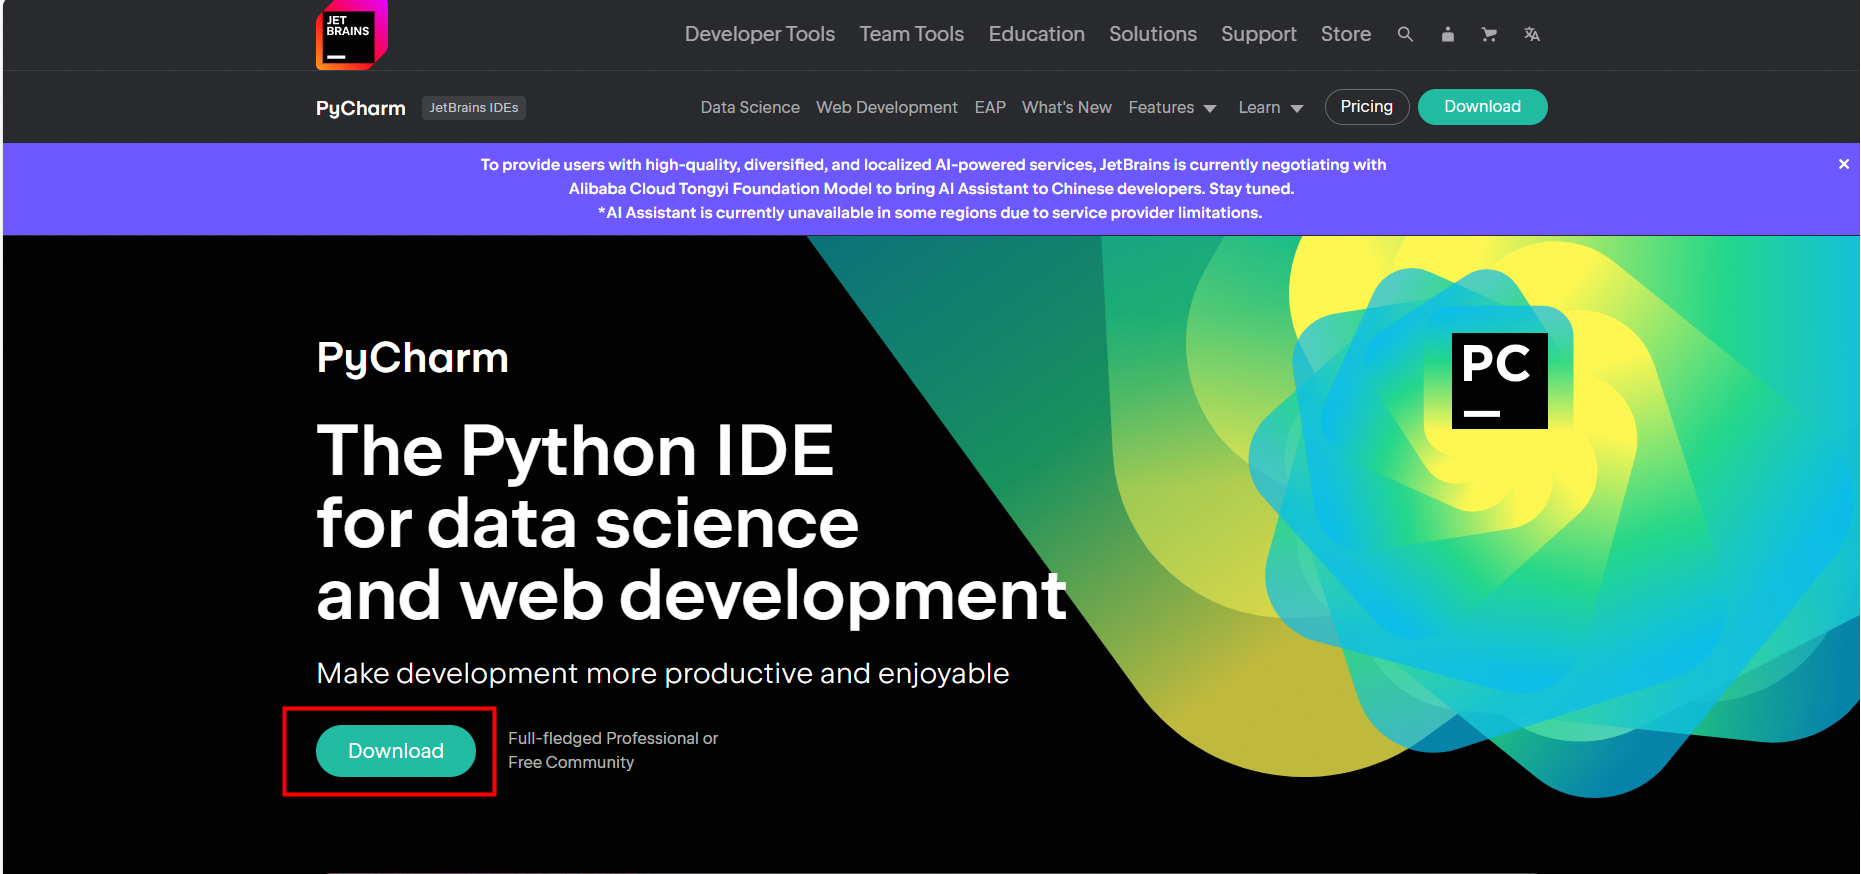1861x874 pixels.
Task: Click the JetBrains IDEs tag
Action: 474,108
